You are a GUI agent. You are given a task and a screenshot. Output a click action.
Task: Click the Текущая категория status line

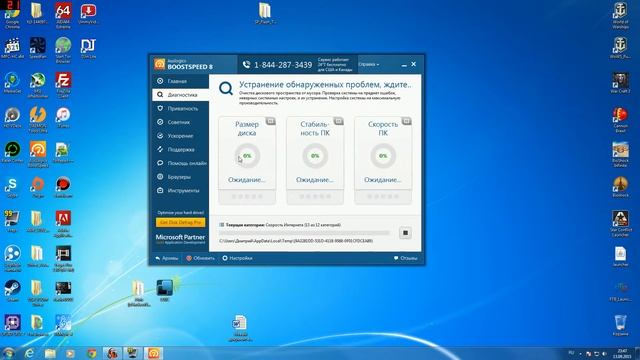pos(280,225)
